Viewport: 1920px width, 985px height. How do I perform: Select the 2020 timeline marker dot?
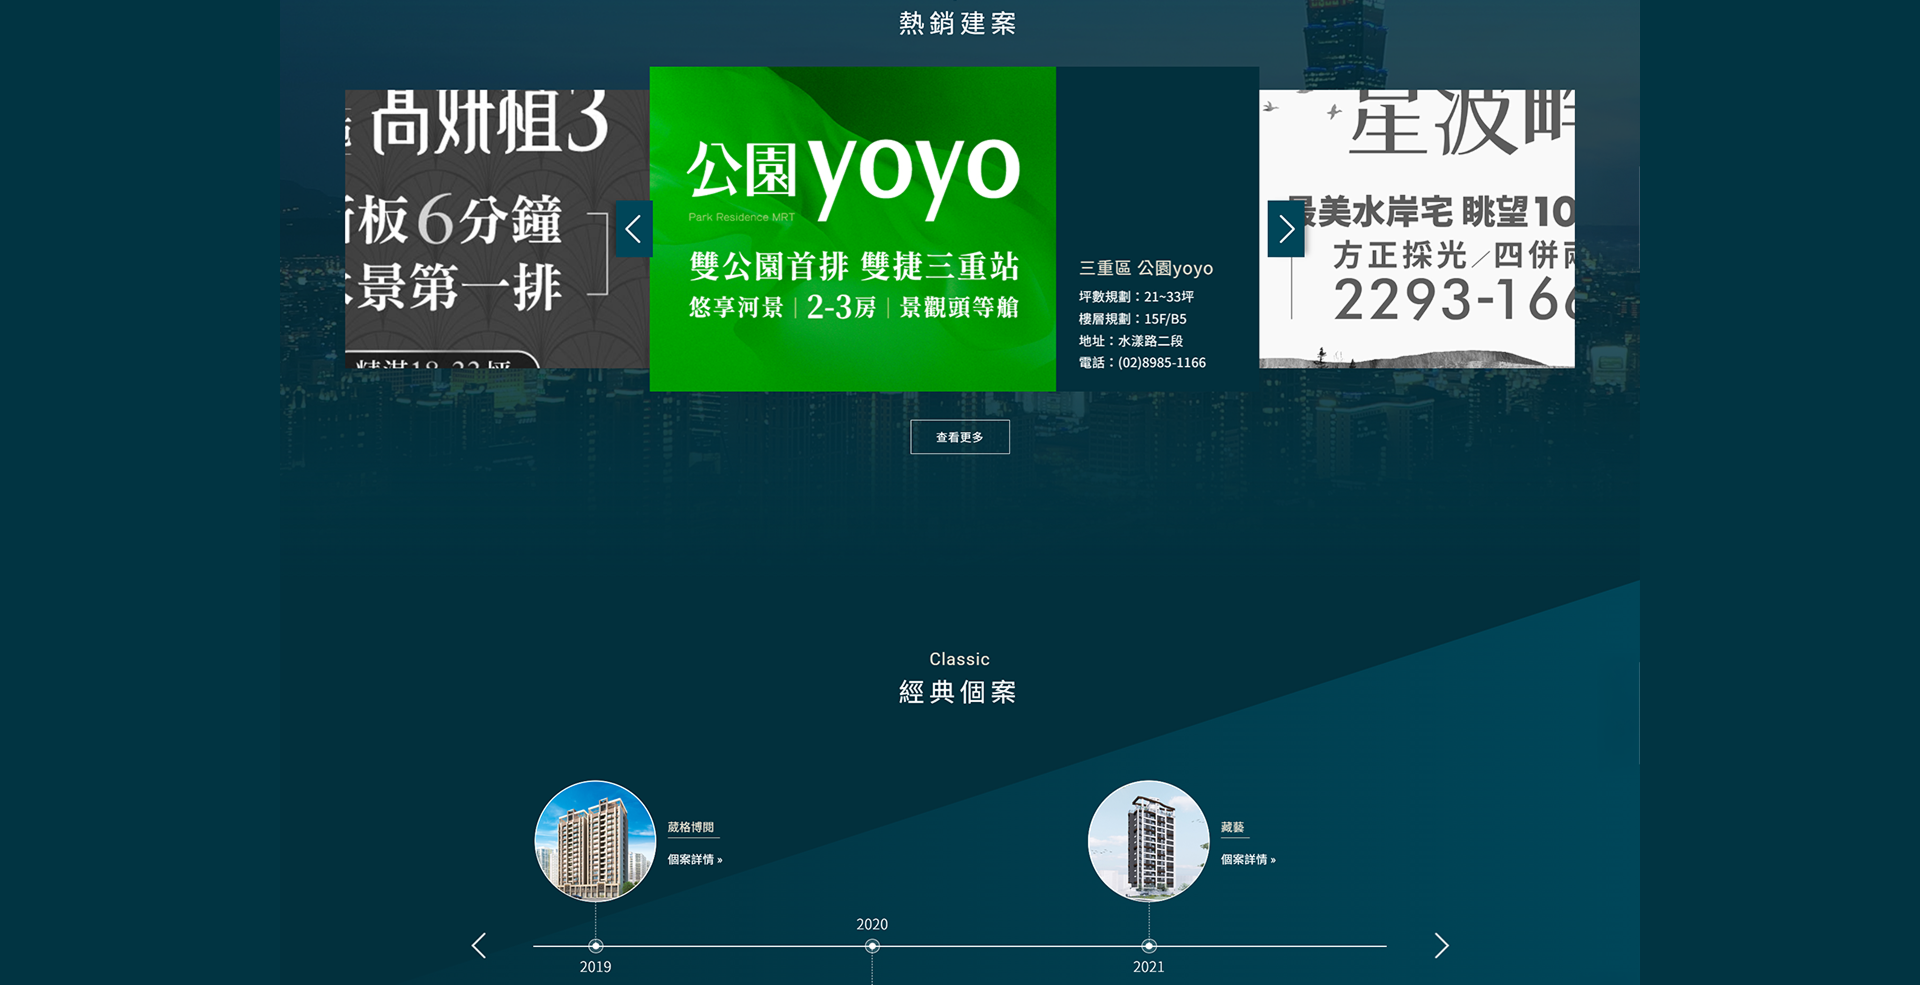point(872,946)
